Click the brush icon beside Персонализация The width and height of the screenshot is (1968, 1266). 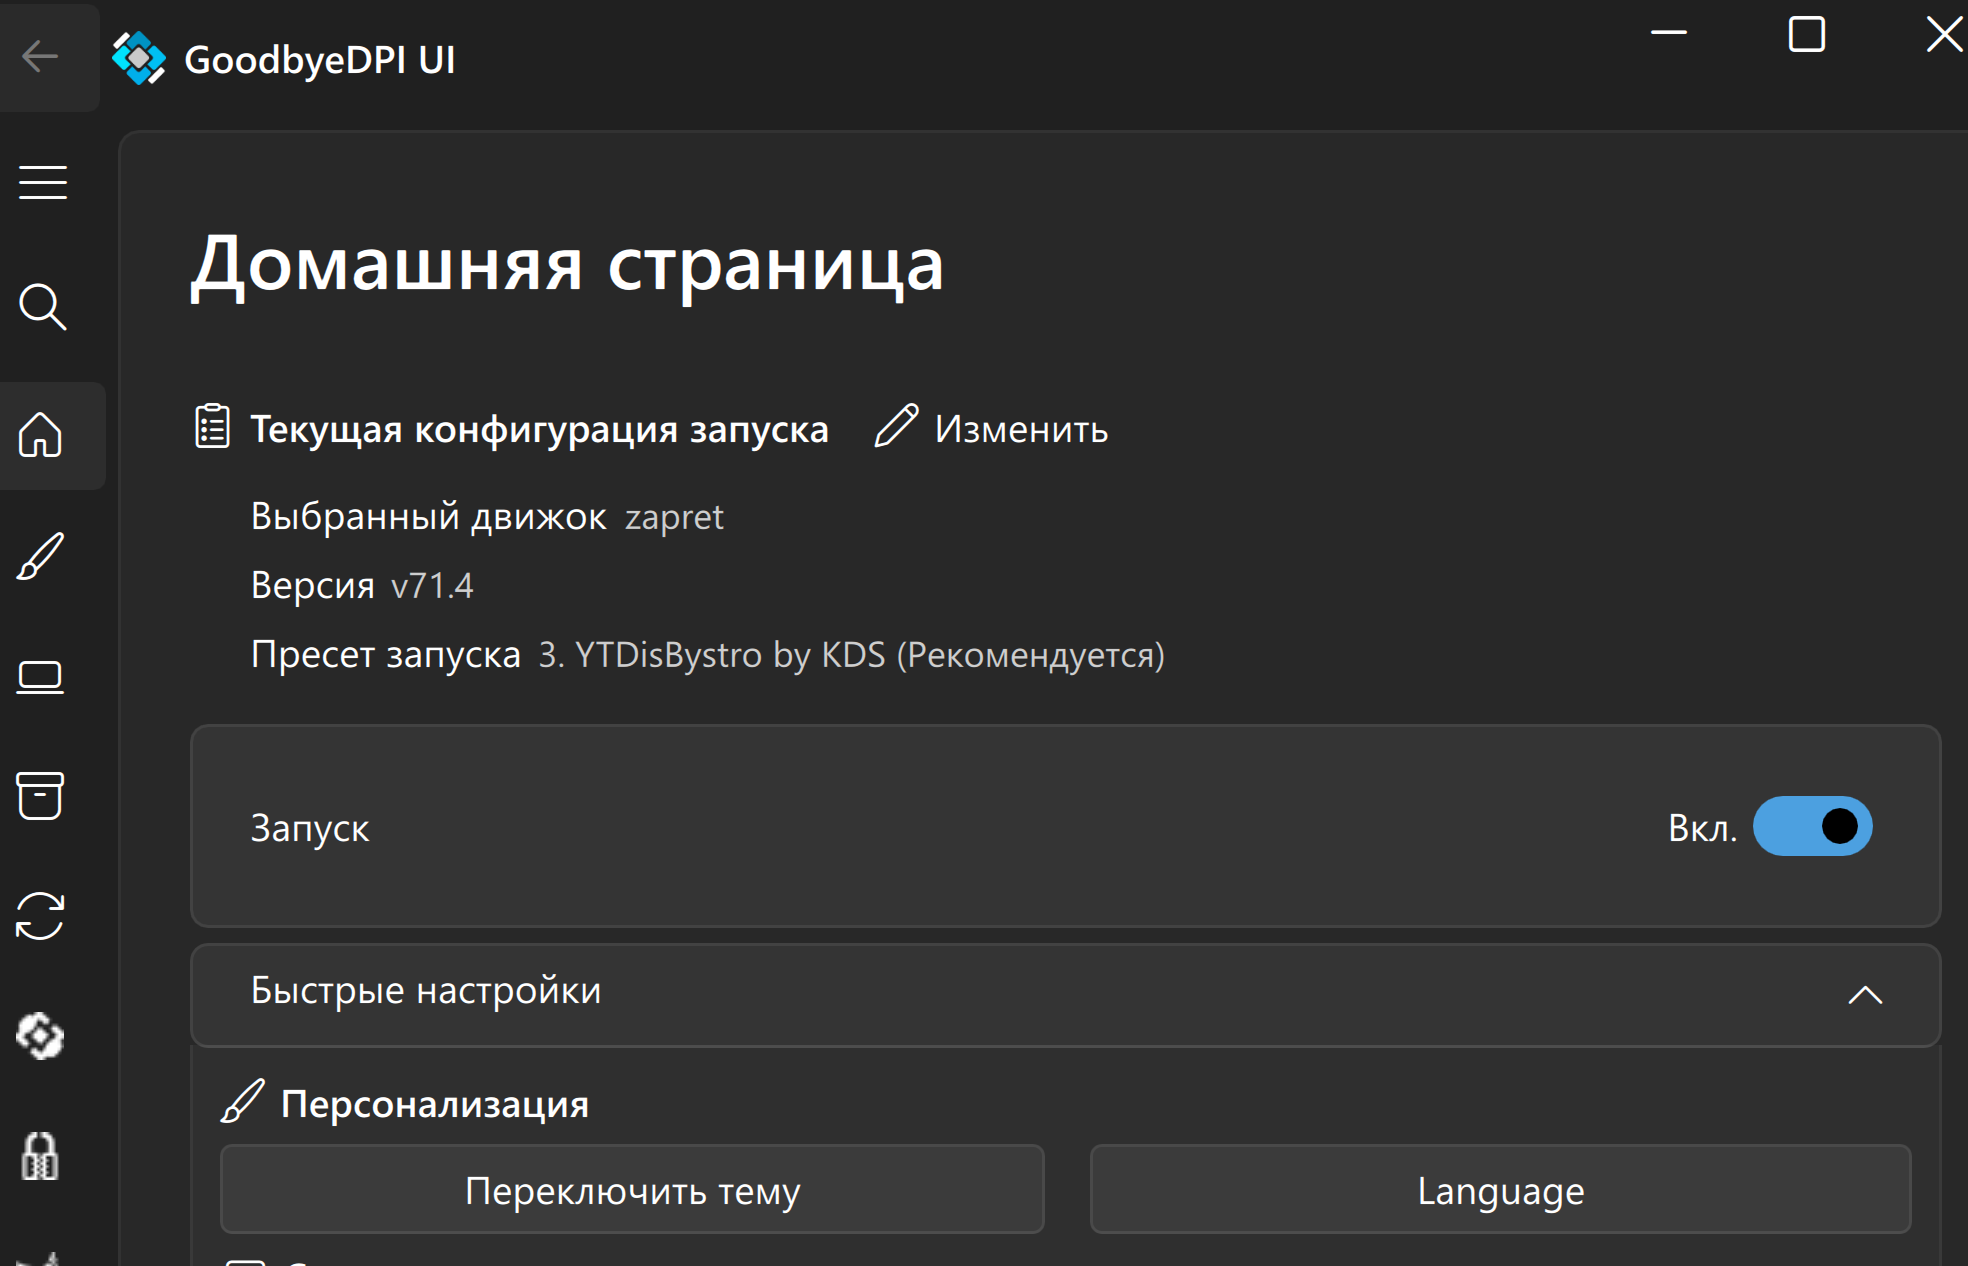click(x=243, y=1101)
